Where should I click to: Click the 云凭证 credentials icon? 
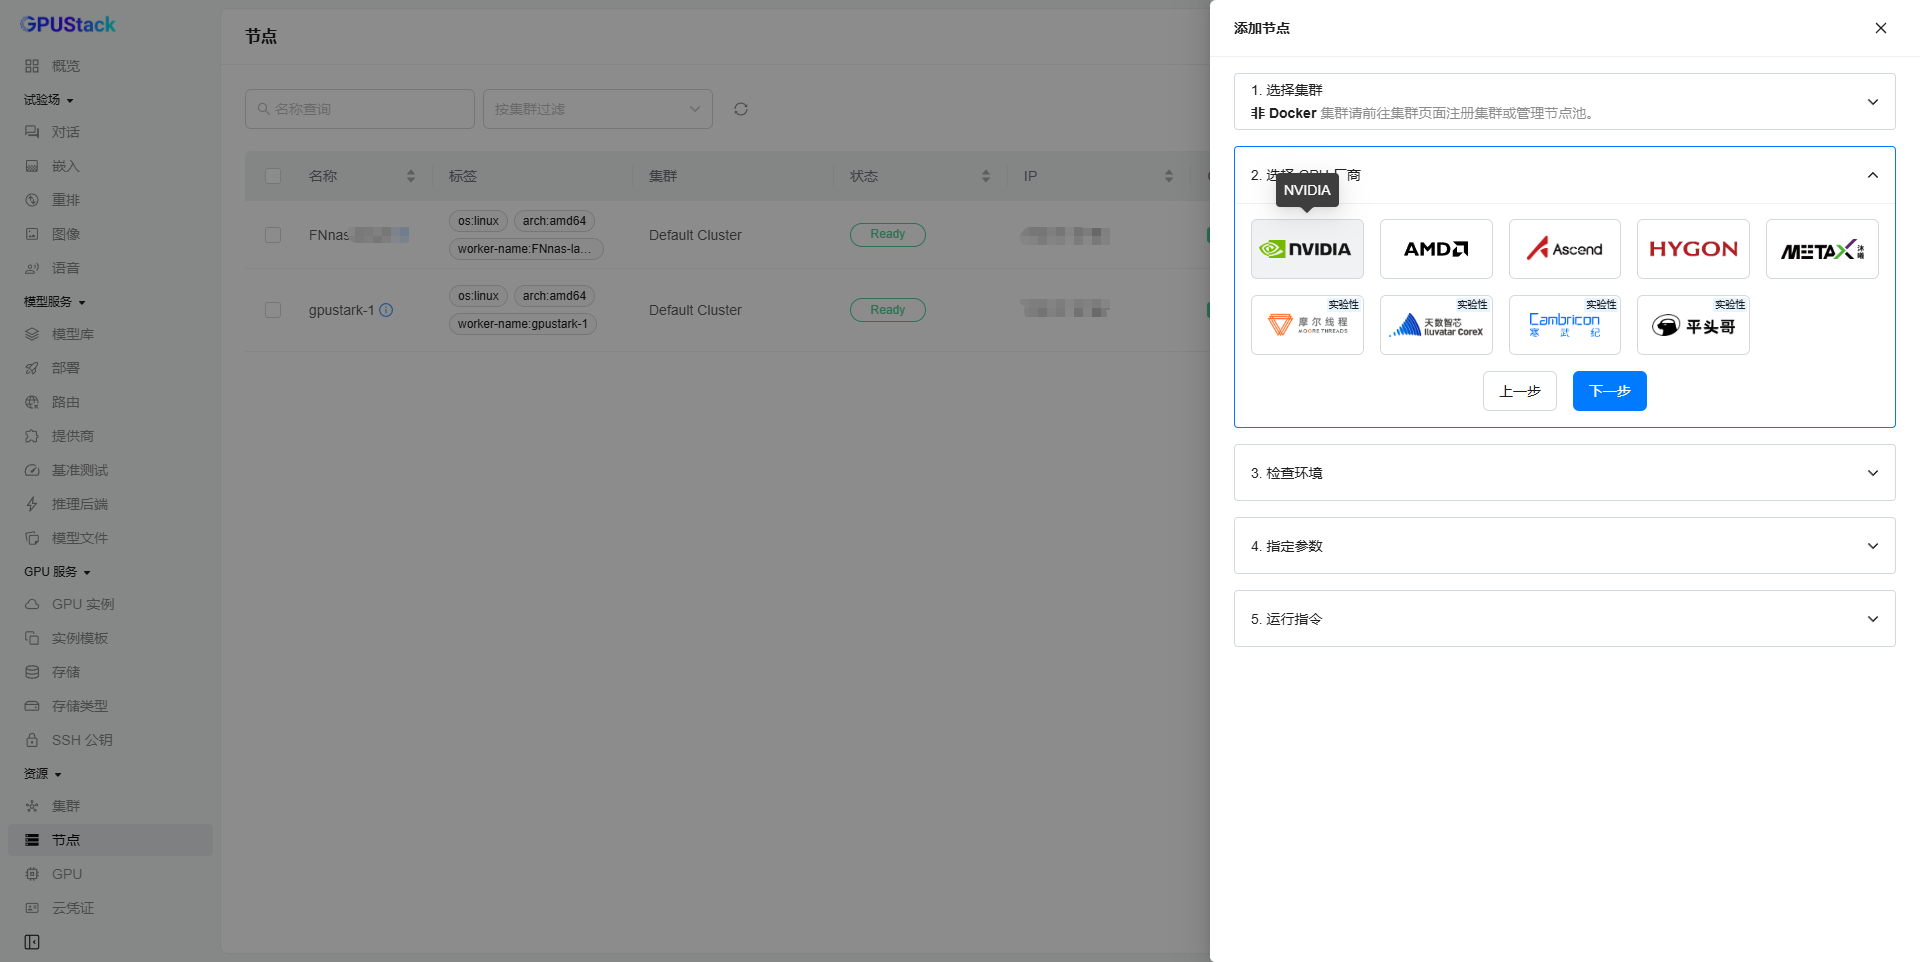(x=32, y=908)
